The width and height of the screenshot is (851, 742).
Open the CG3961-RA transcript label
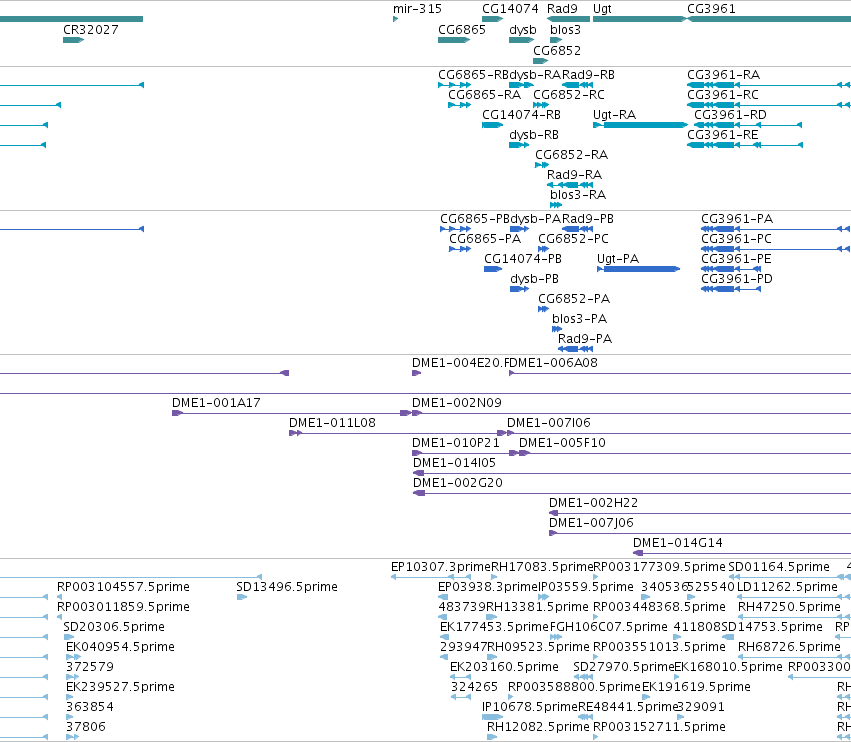(723, 74)
